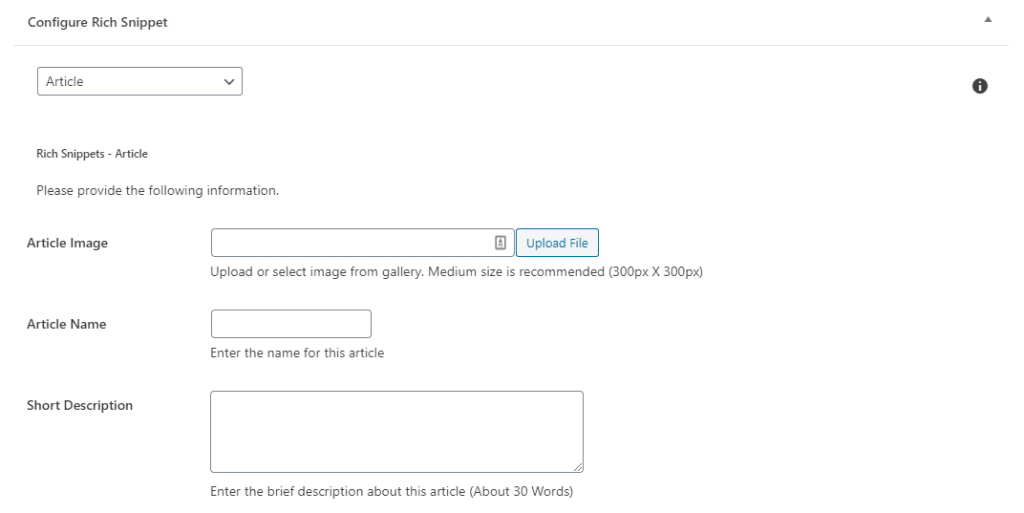Collapse the Configure Rich Snippet panel triangle
The width and height of the screenshot is (1024, 513).
pos(987,20)
